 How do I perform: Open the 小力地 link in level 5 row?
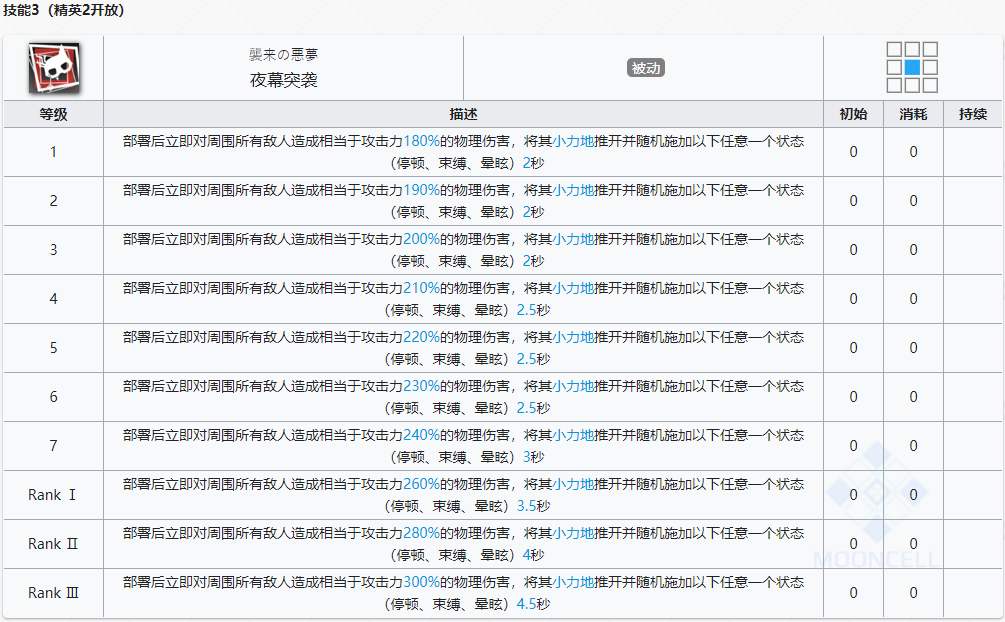coord(574,337)
